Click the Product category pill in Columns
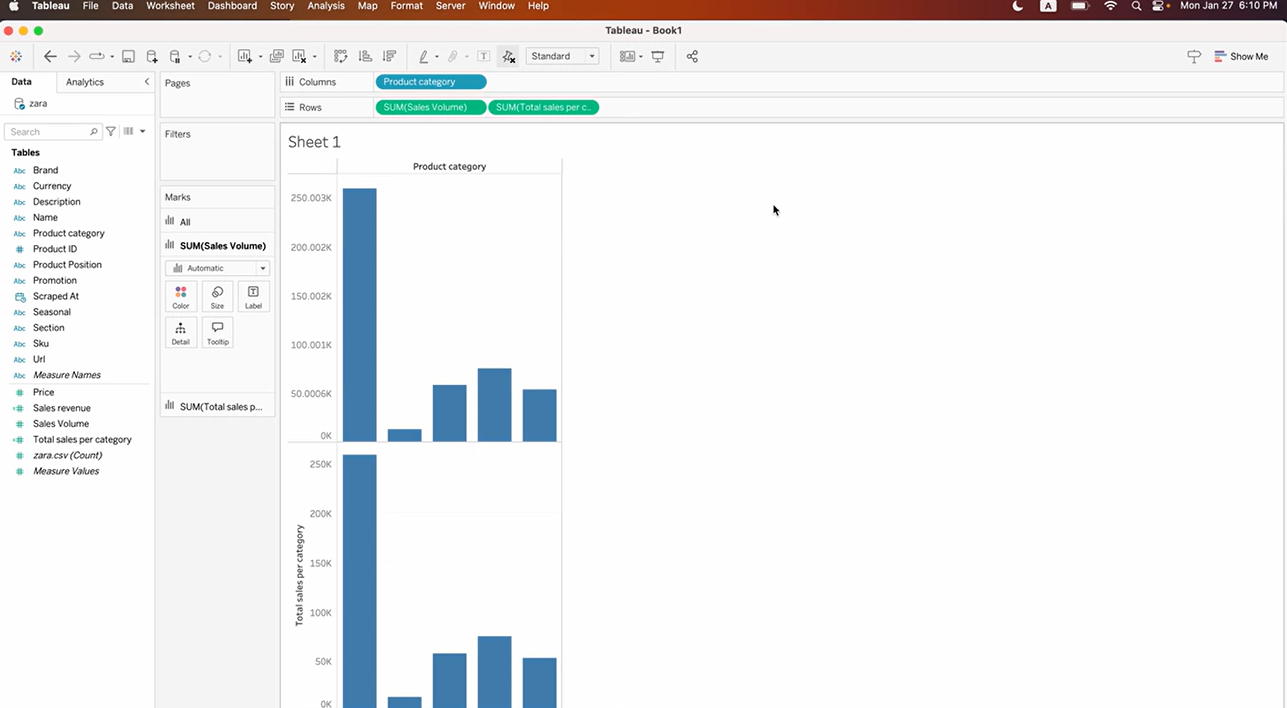 [x=431, y=82]
